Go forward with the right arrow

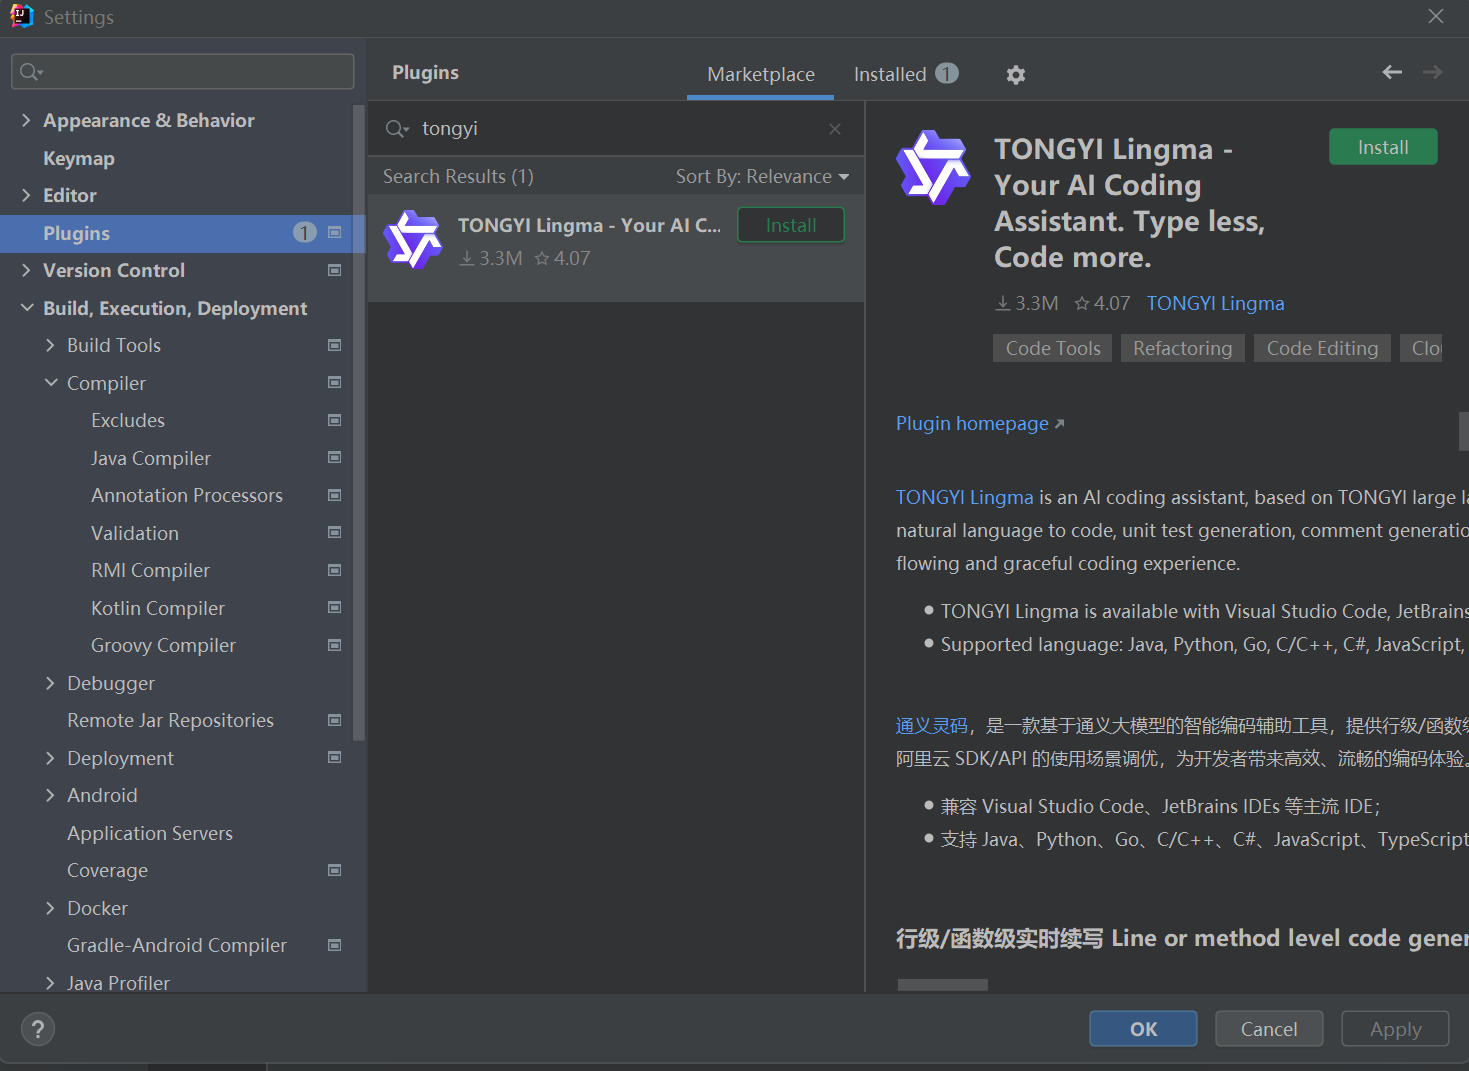click(1432, 72)
